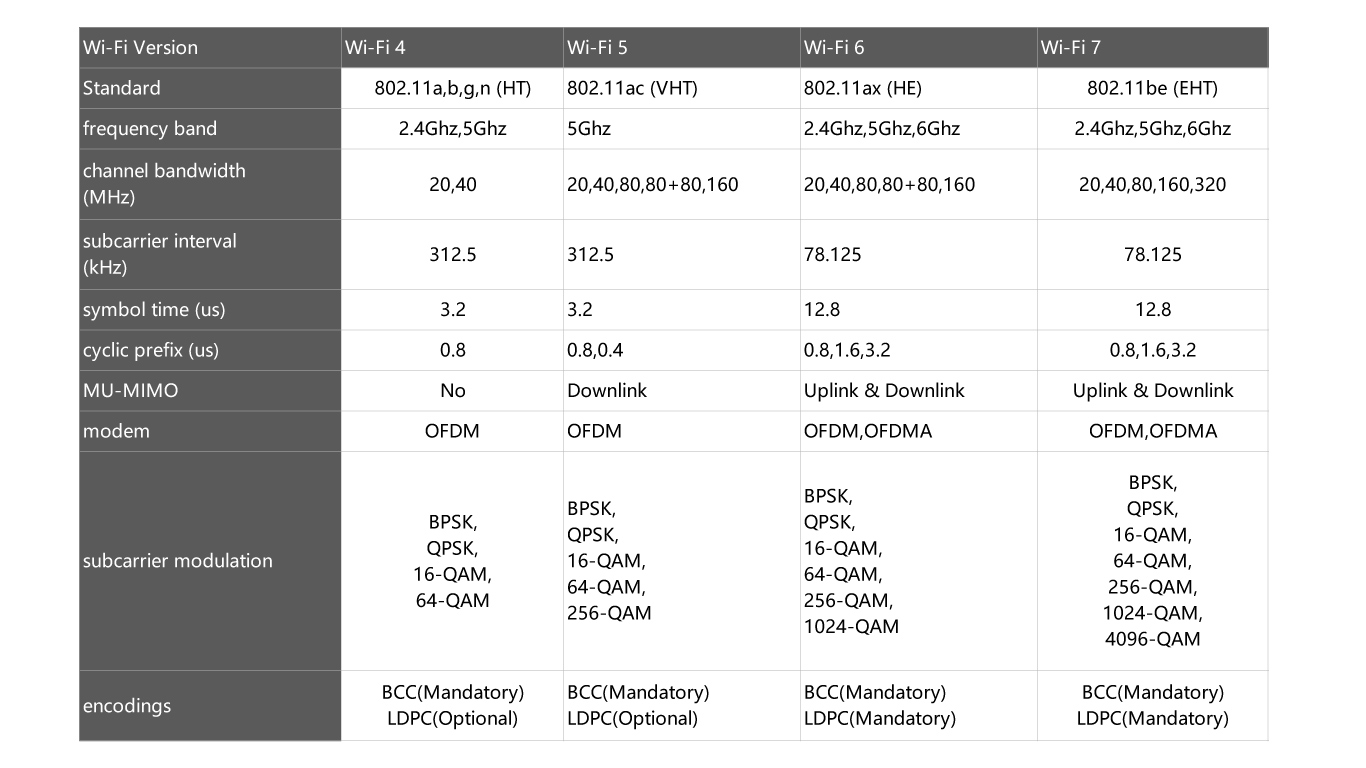Select the "4096-QAM" modulation entry for Wi-Fi 7
The width and height of the screenshot is (1366, 768).
point(1152,639)
